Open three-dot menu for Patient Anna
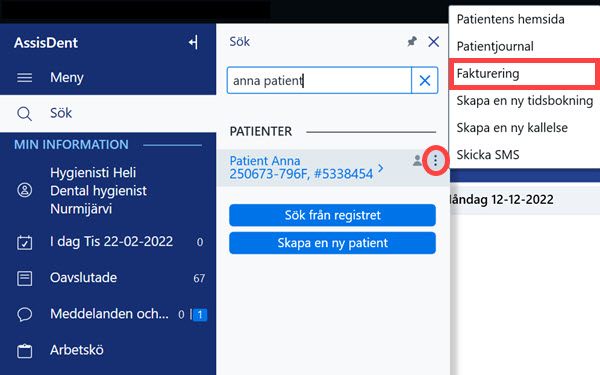 click(x=435, y=161)
